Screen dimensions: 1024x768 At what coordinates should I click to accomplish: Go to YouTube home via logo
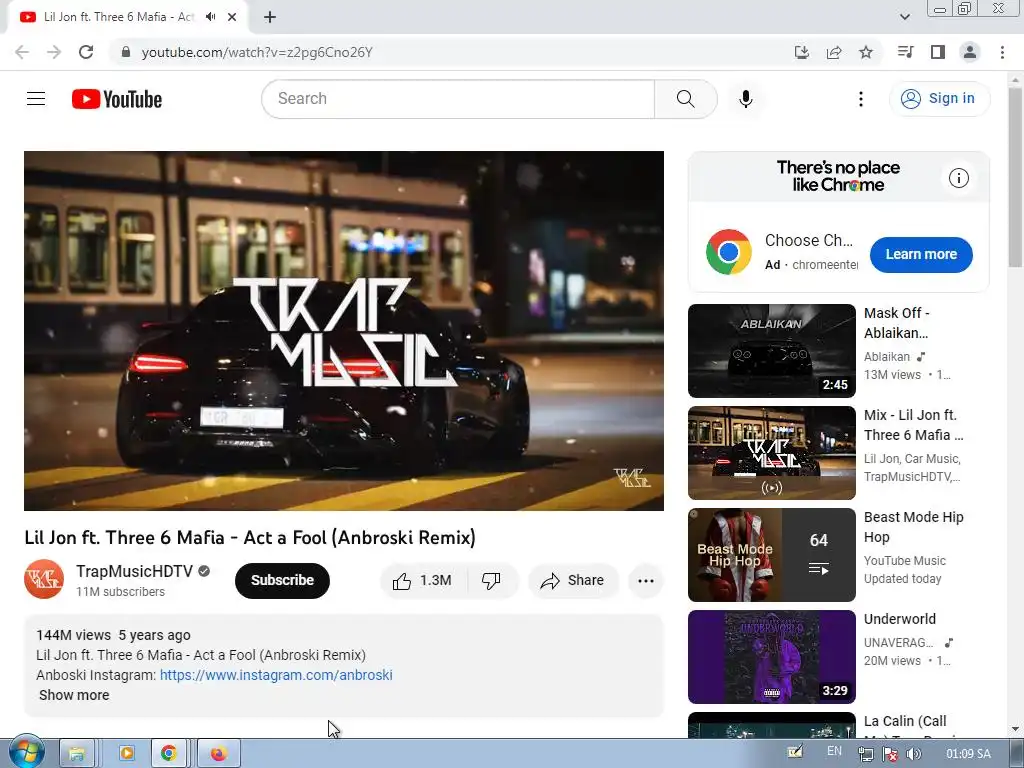click(x=117, y=99)
